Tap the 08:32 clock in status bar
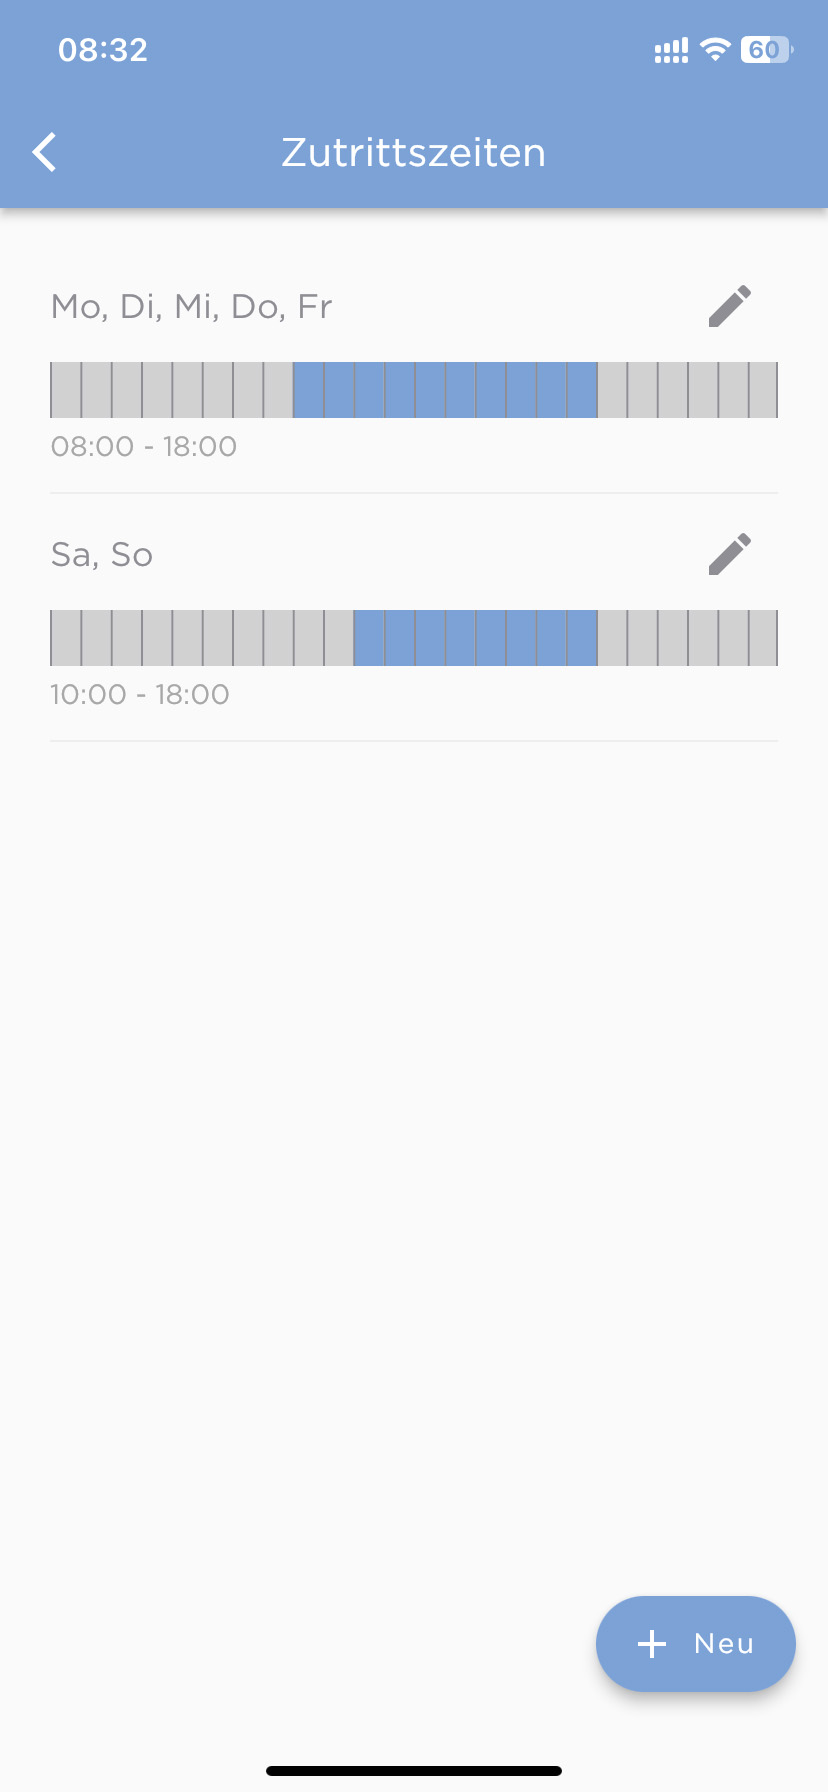Screen dimensions: 828x1792 [x=103, y=50]
